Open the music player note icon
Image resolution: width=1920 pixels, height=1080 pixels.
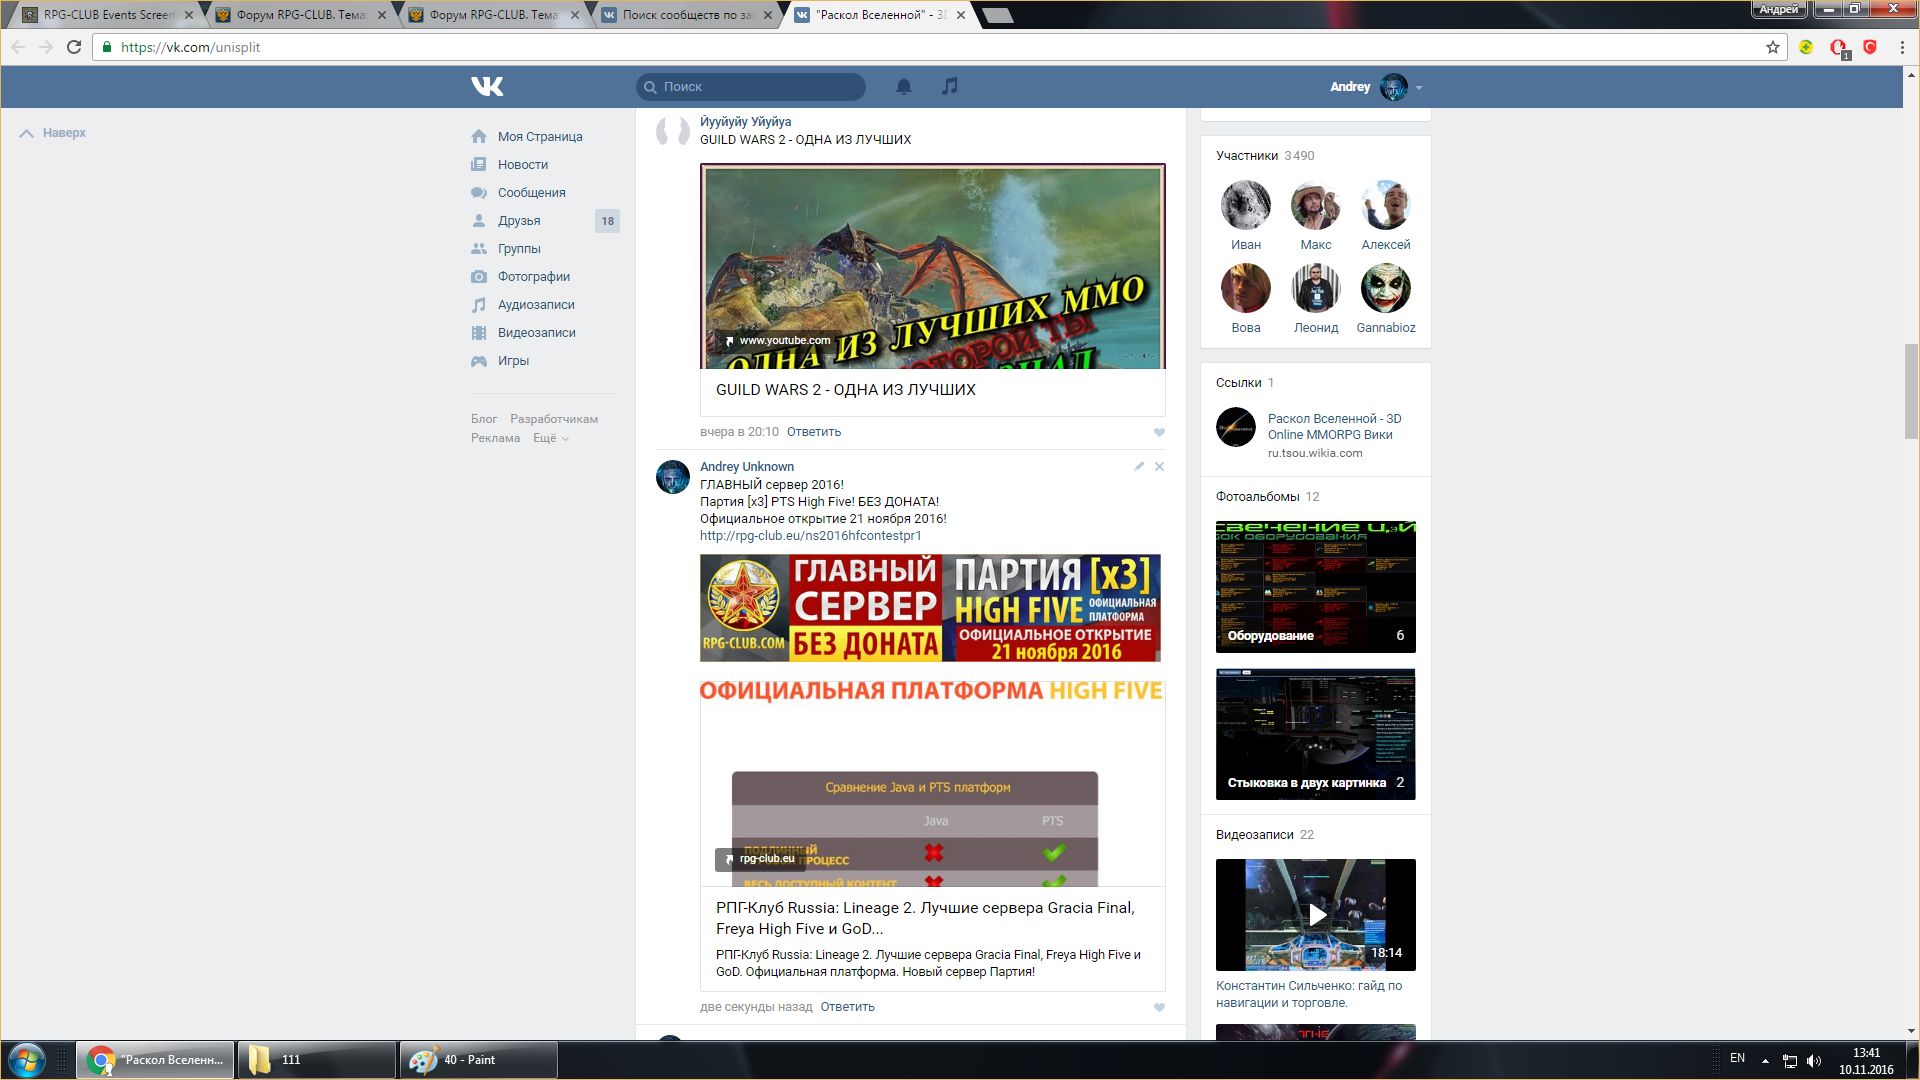coord(949,87)
